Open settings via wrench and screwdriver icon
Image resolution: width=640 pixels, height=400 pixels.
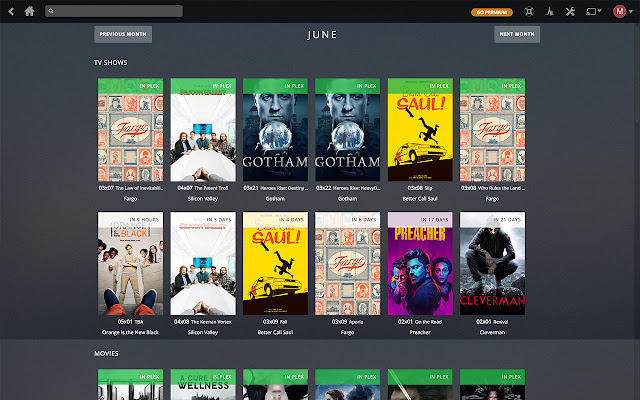coord(570,11)
